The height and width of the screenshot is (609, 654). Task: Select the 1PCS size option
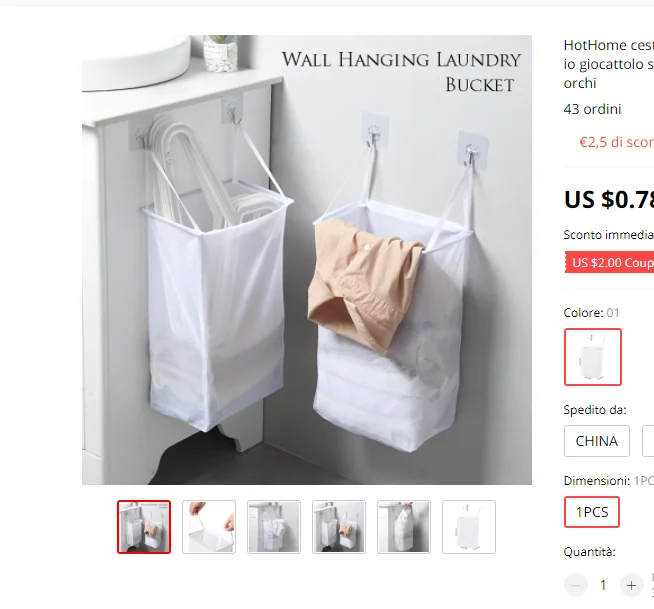coord(592,512)
